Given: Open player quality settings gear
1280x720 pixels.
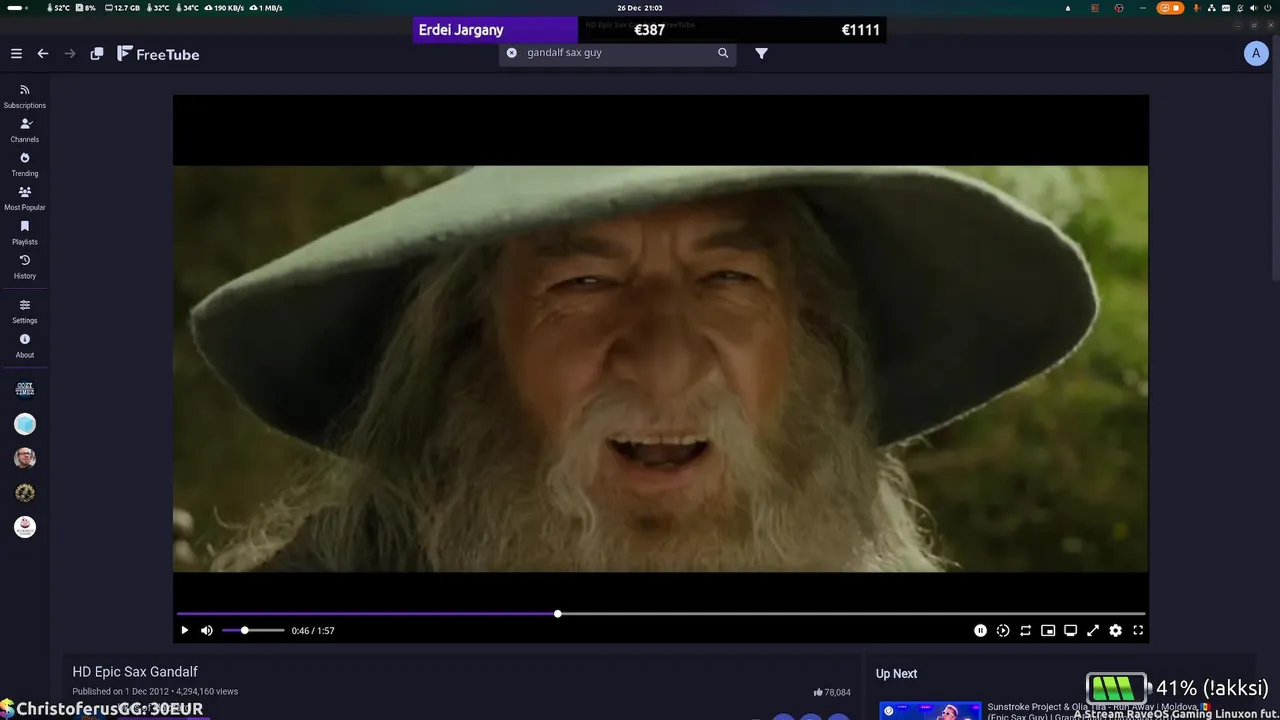Looking at the screenshot, I should pyautogui.click(x=1115, y=630).
